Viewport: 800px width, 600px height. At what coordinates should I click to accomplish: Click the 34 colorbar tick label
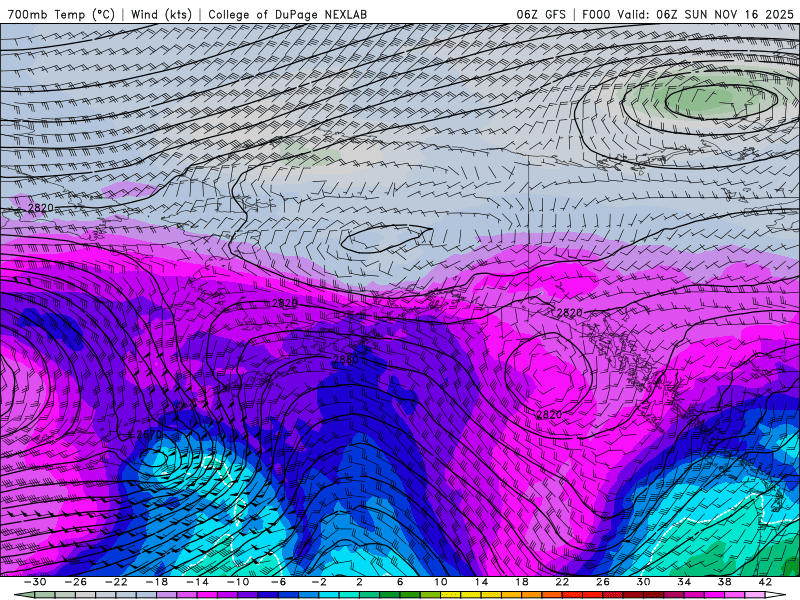tap(684, 582)
